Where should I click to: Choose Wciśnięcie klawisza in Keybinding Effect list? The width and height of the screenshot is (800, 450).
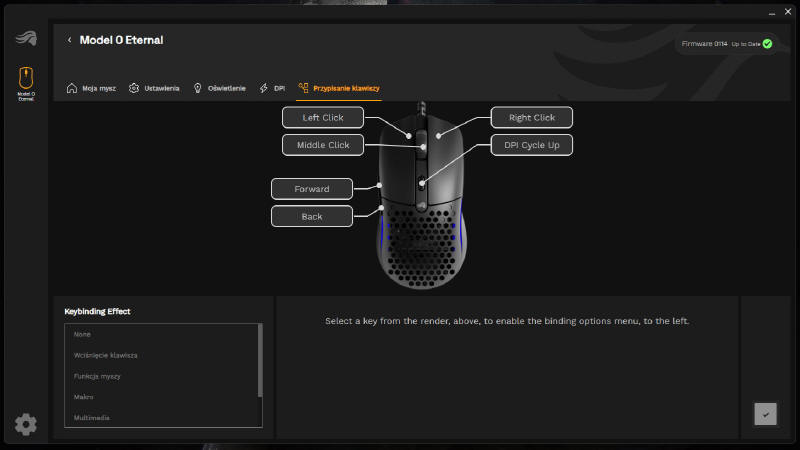pyautogui.click(x=106, y=355)
